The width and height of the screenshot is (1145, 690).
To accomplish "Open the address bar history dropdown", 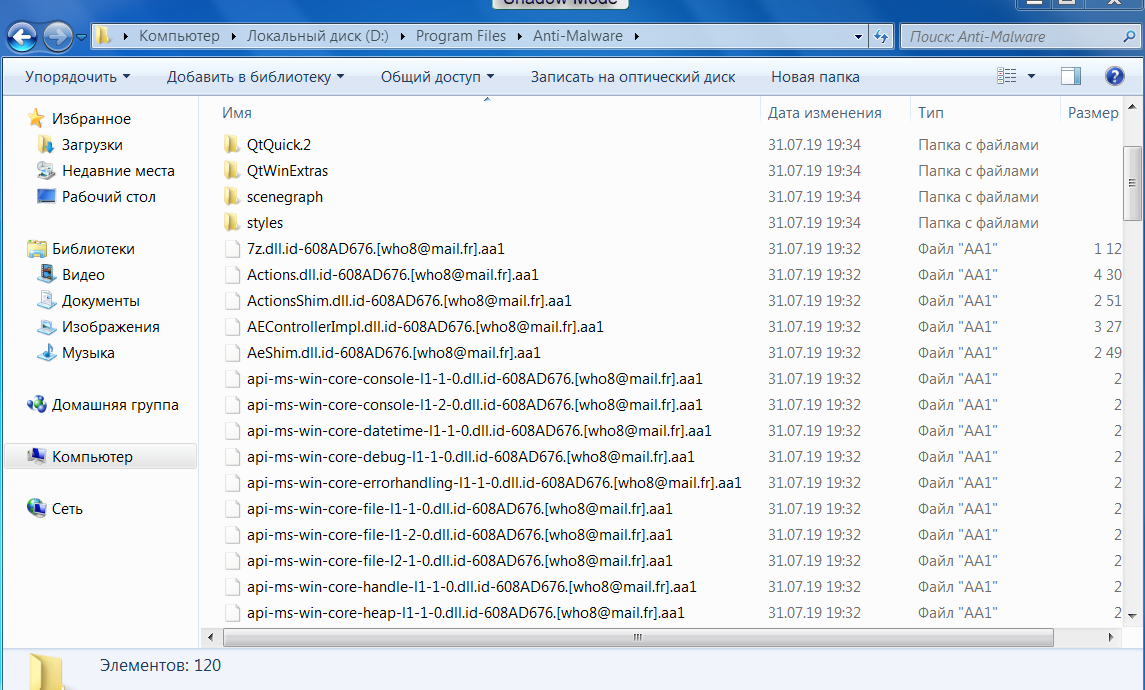I will pos(858,37).
